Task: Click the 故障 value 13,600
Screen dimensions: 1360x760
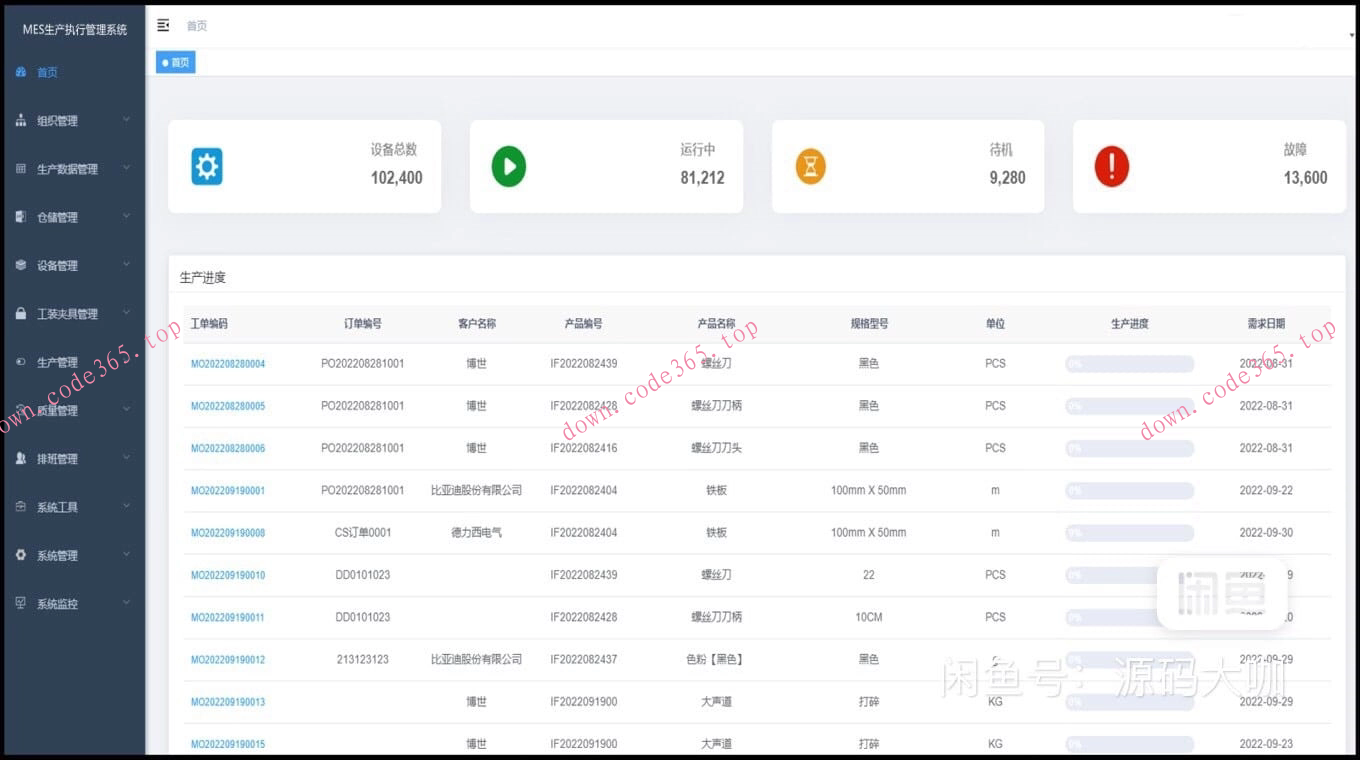Action: [x=1306, y=178]
